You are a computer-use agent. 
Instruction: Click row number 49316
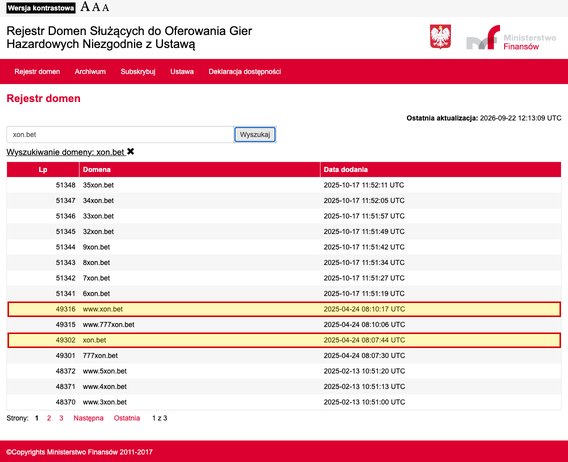point(66,309)
